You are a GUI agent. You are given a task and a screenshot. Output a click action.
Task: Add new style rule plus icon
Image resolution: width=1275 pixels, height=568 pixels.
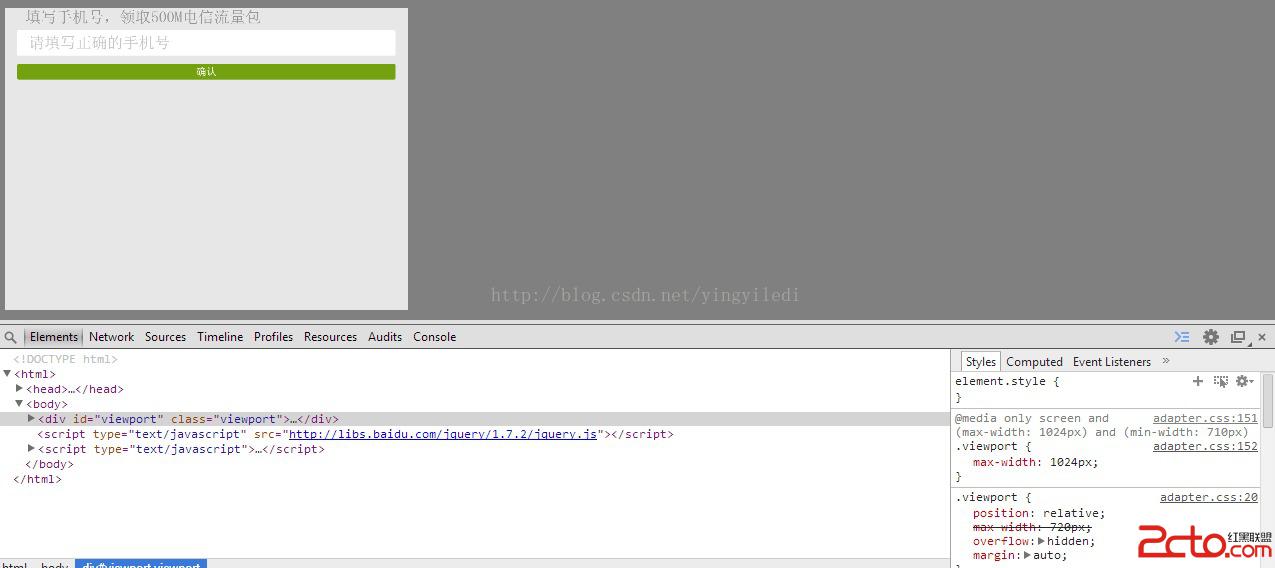point(1198,381)
